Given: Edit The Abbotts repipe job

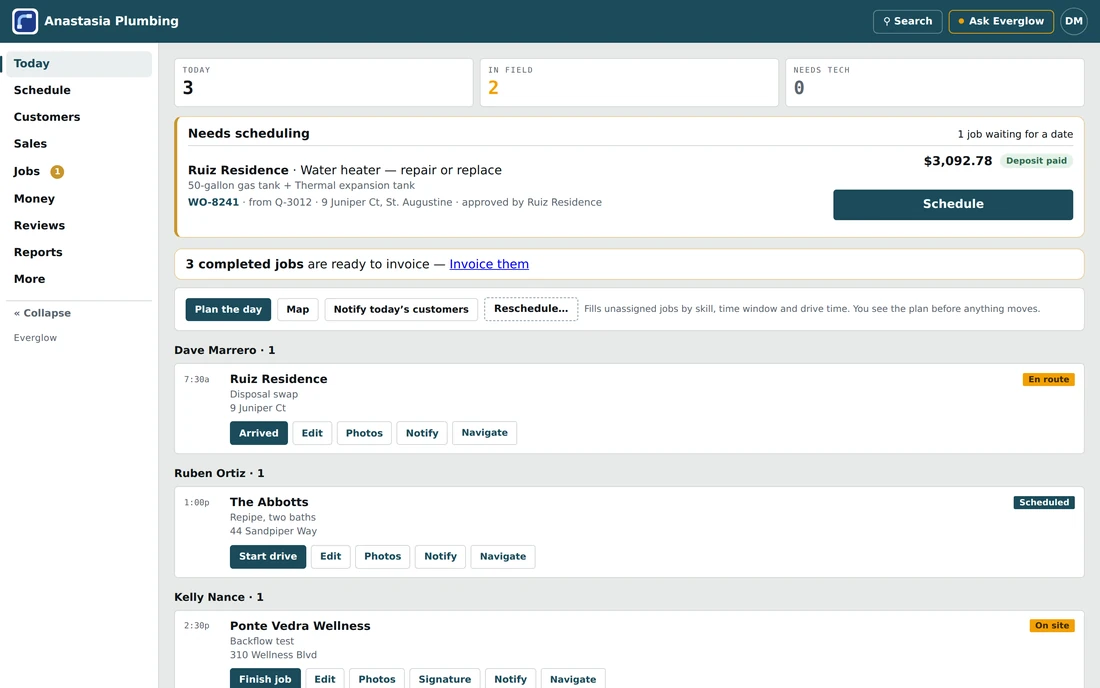Looking at the screenshot, I should point(330,556).
